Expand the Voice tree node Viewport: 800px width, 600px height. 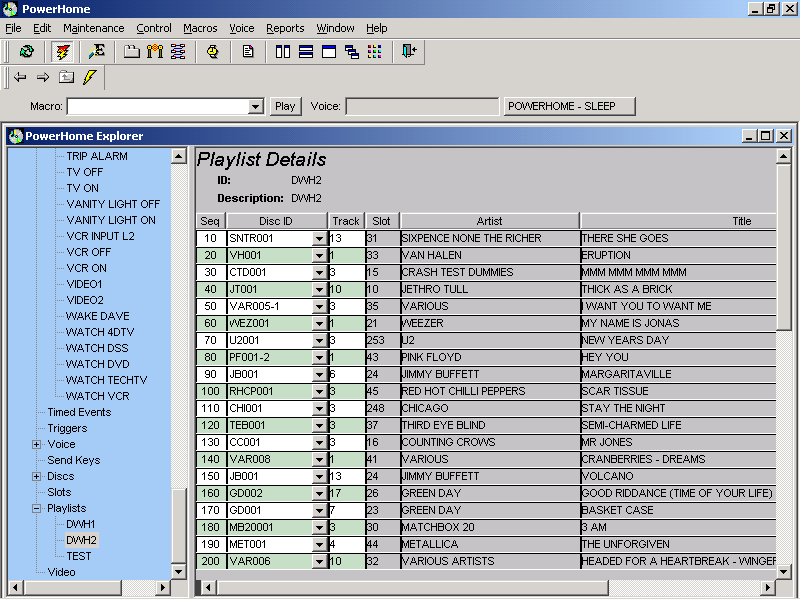(36, 444)
